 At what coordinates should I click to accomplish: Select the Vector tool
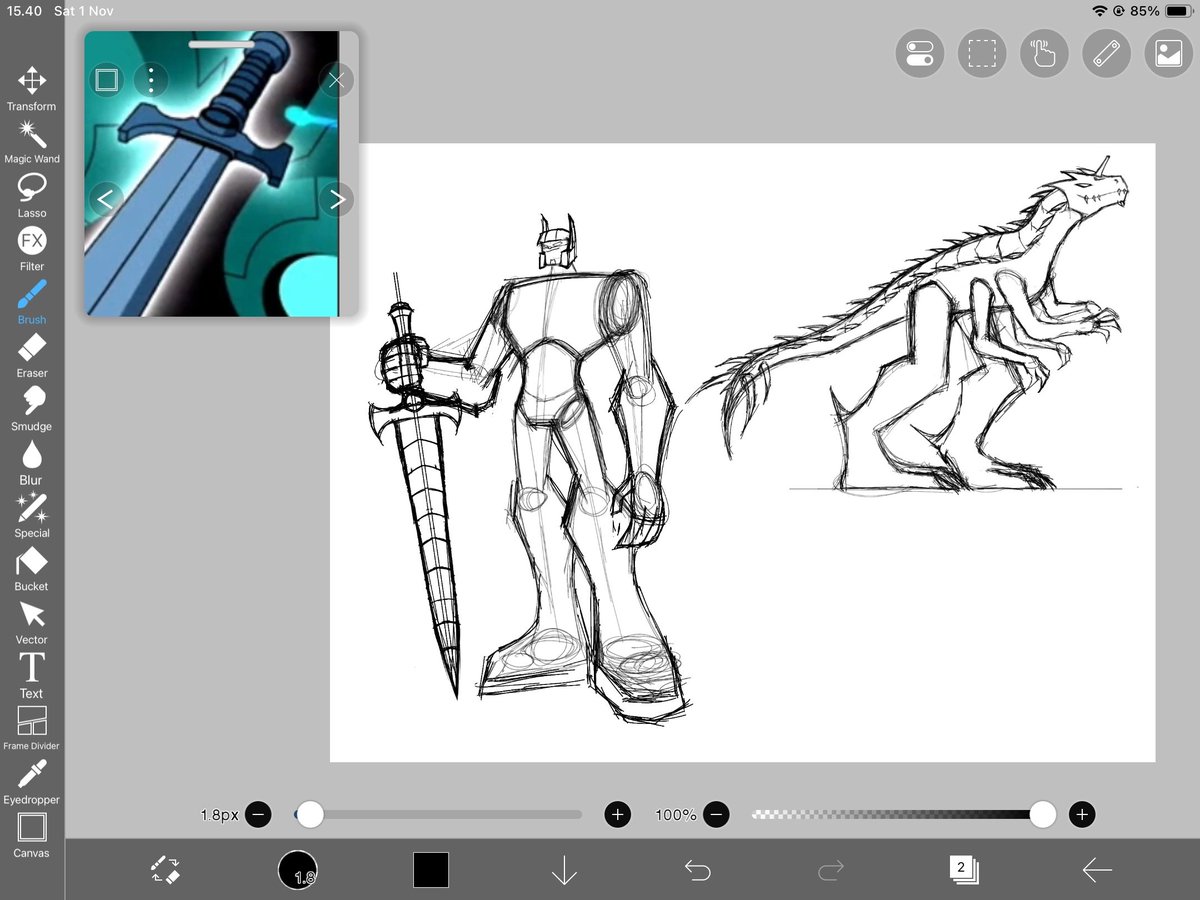pos(32,622)
